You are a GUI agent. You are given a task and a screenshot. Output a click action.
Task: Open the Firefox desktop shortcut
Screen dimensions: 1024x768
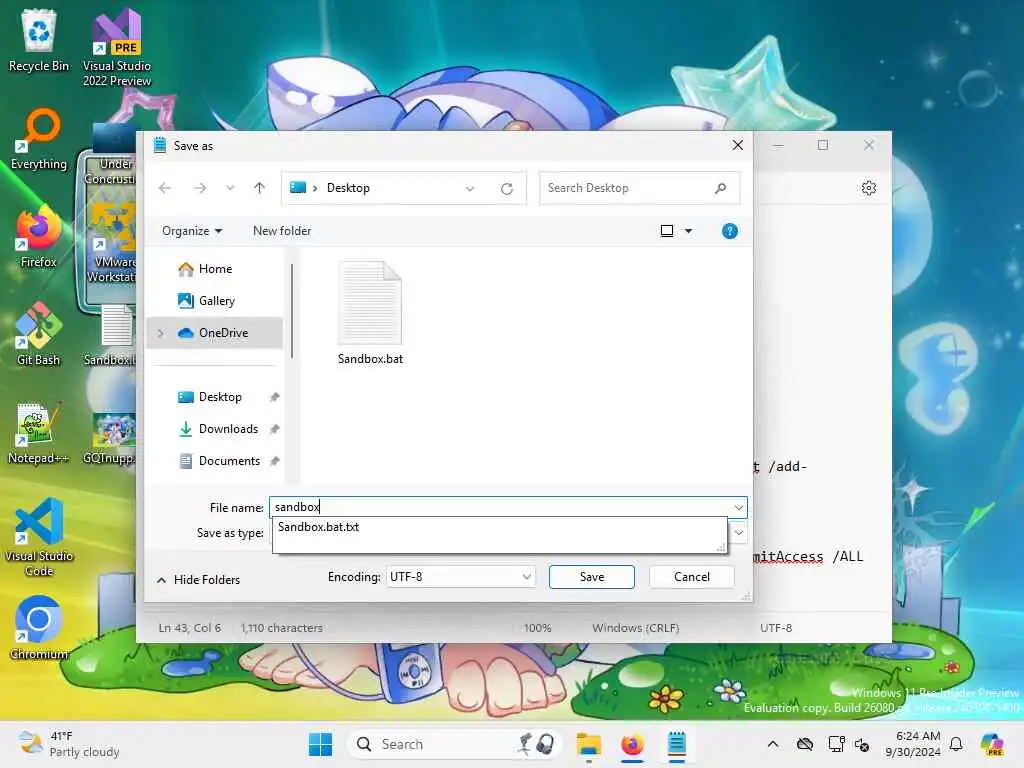tap(39, 237)
